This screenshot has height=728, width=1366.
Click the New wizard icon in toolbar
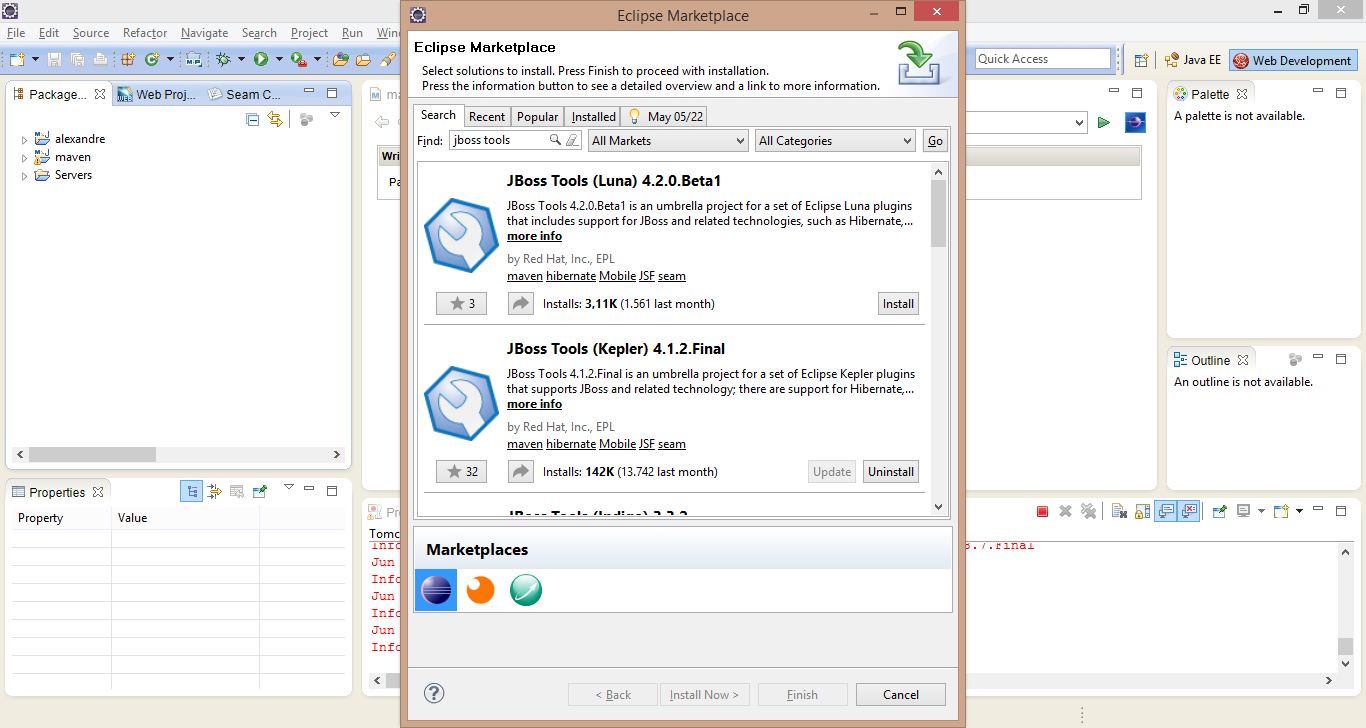coord(17,60)
